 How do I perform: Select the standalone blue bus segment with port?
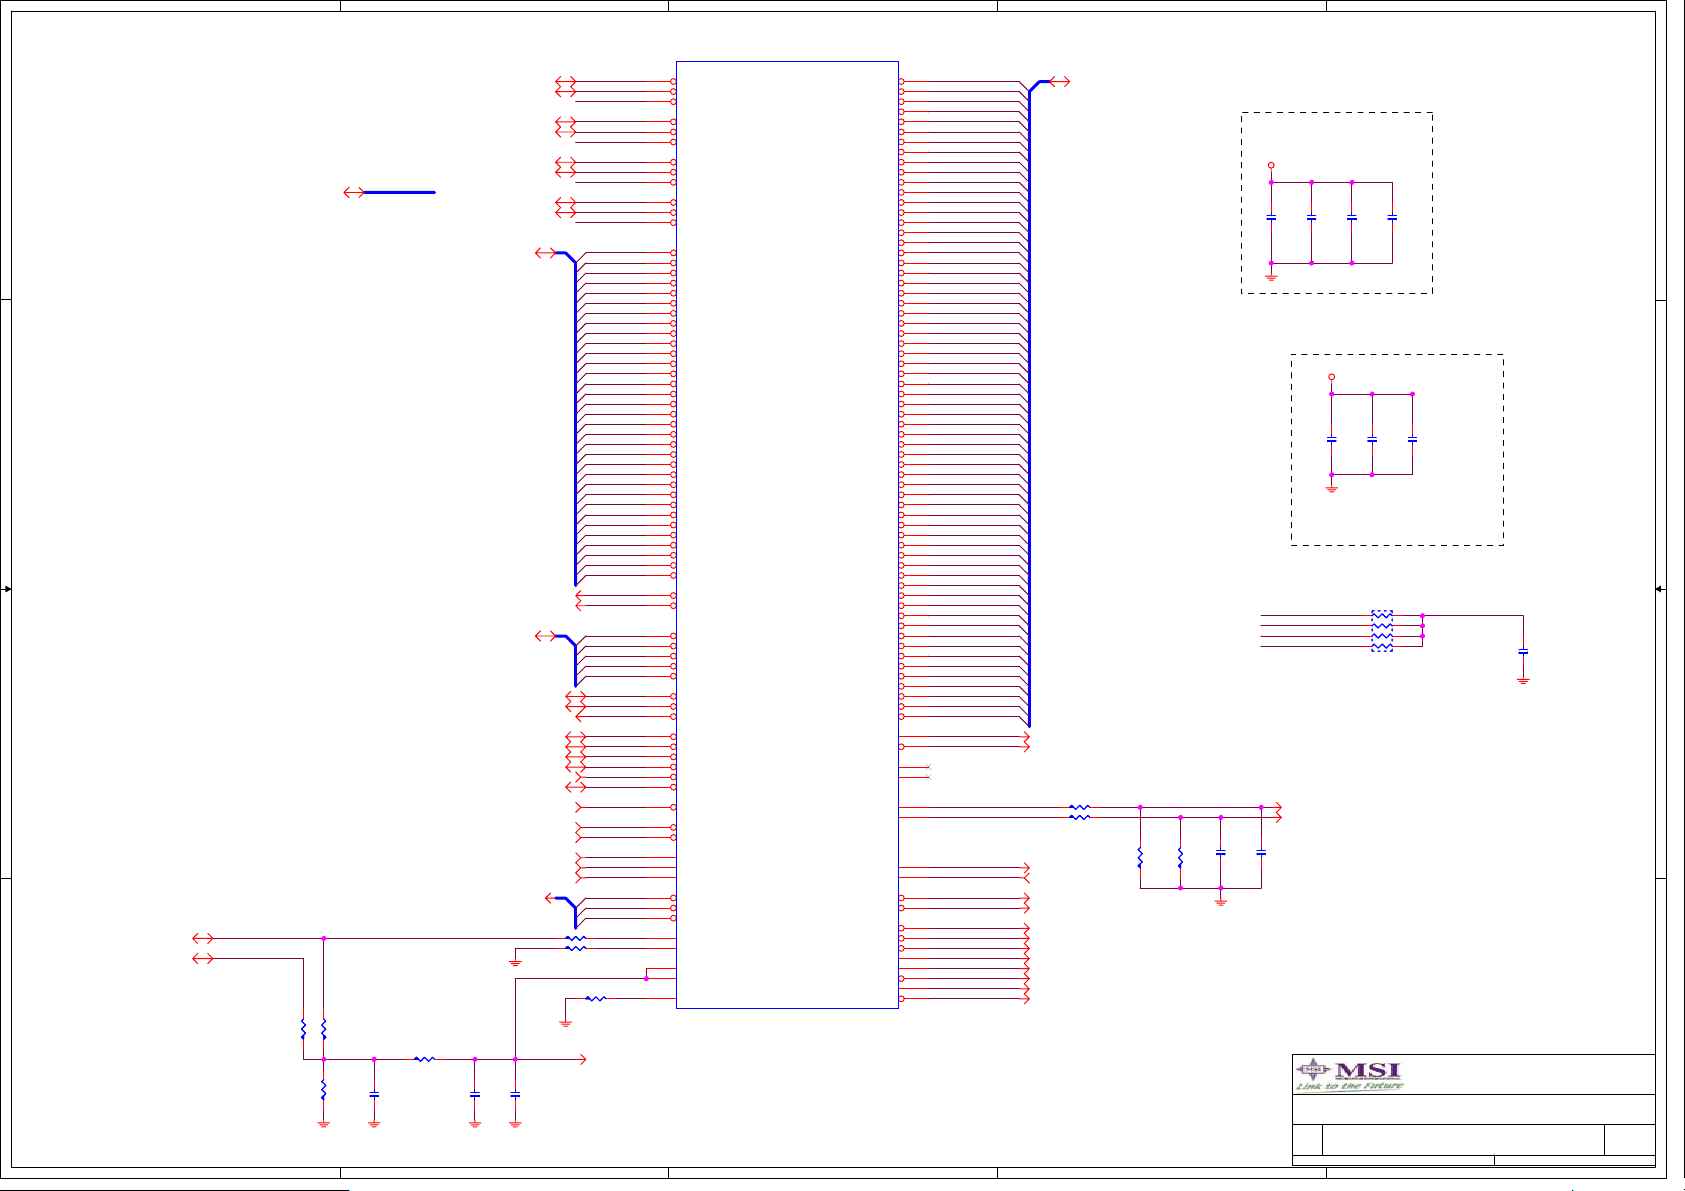tap(390, 192)
